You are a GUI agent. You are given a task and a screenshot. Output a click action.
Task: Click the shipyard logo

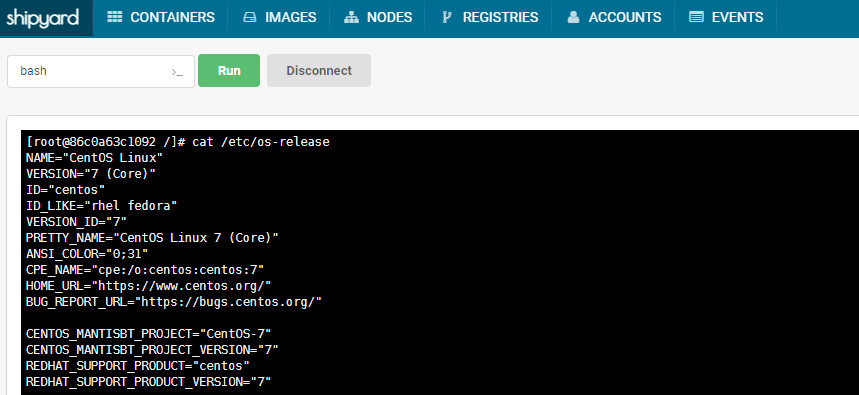tap(43, 18)
